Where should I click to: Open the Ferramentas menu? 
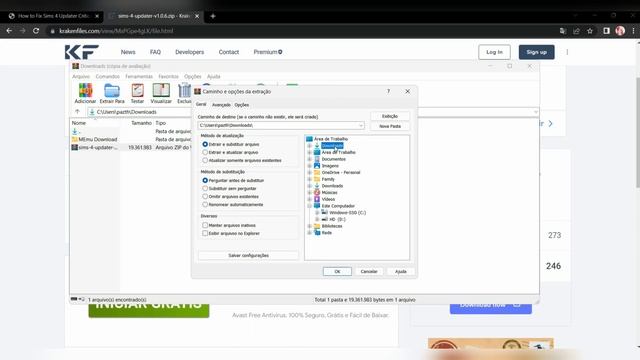click(x=139, y=76)
